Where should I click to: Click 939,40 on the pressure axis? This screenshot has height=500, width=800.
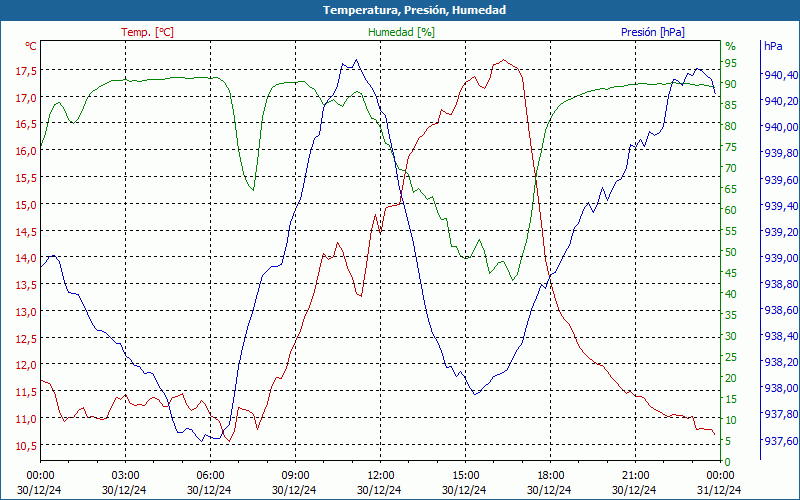click(x=781, y=206)
